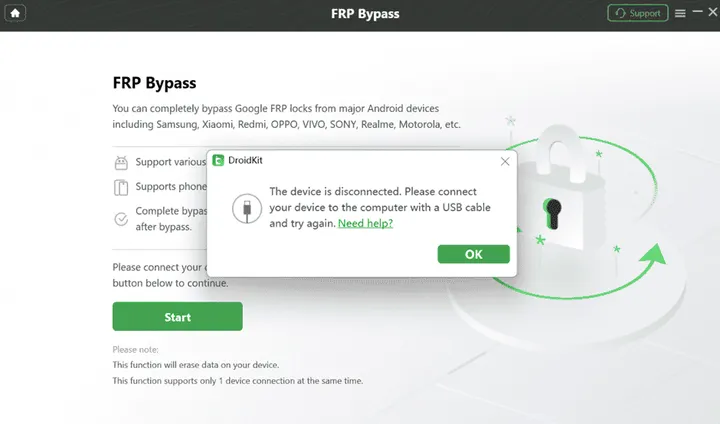Close the FRP Bypass application window
The width and height of the screenshot is (720, 424).
[713, 12]
